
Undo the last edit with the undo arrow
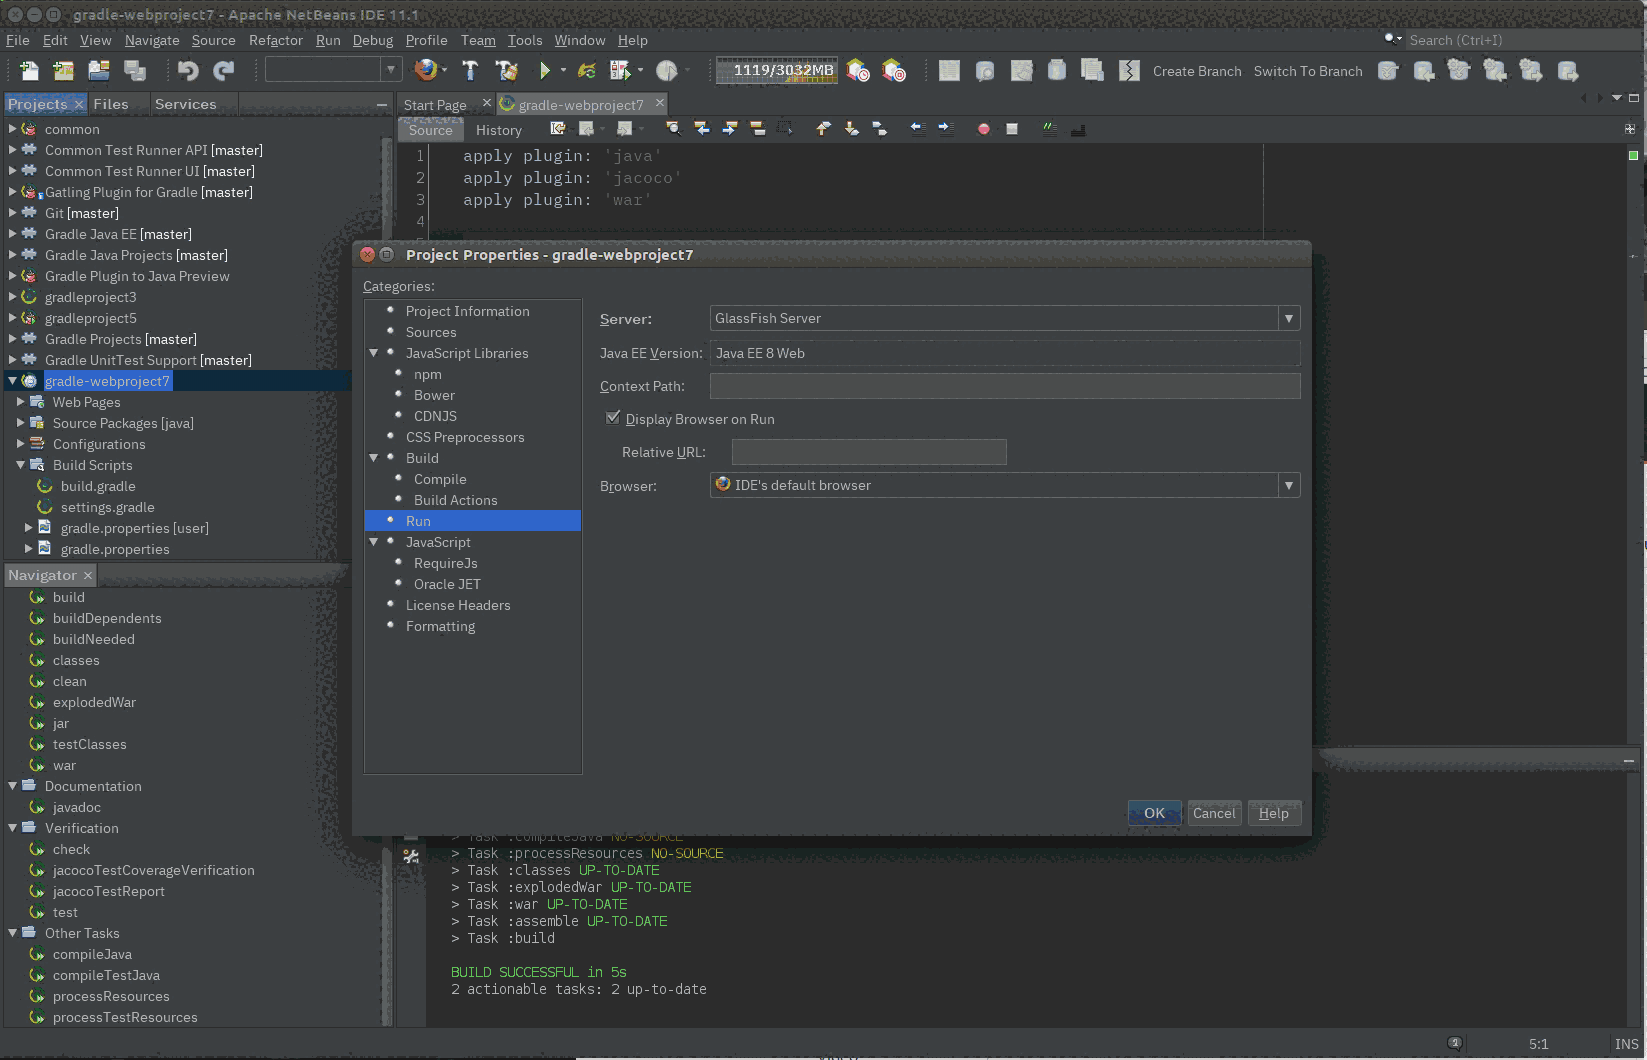click(x=189, y=70)
